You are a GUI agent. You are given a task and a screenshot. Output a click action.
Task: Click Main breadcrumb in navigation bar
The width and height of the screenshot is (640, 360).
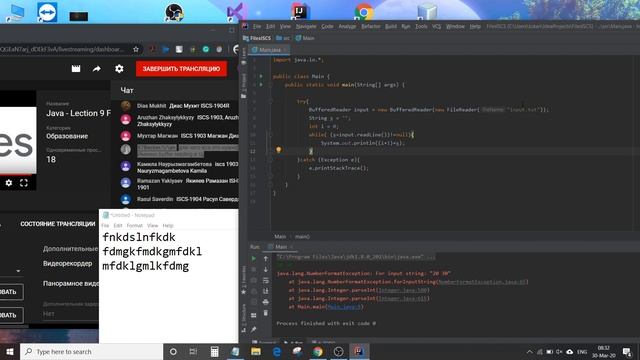(x=305, y=38)
